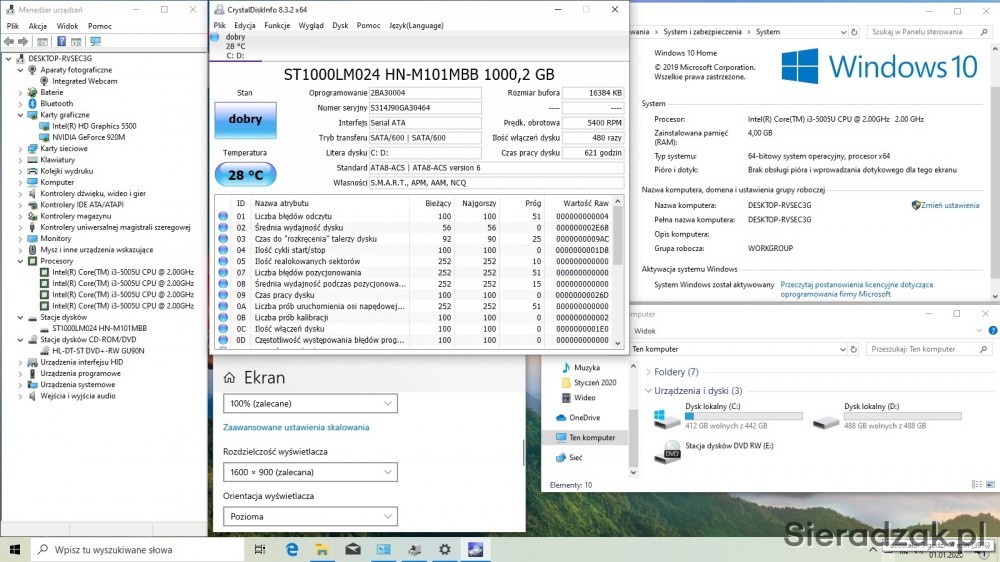Click Szukaj w Panelu sterowania search field
Image resolution: width=1000 pixels, height=562 pixels.
point(929,32)
